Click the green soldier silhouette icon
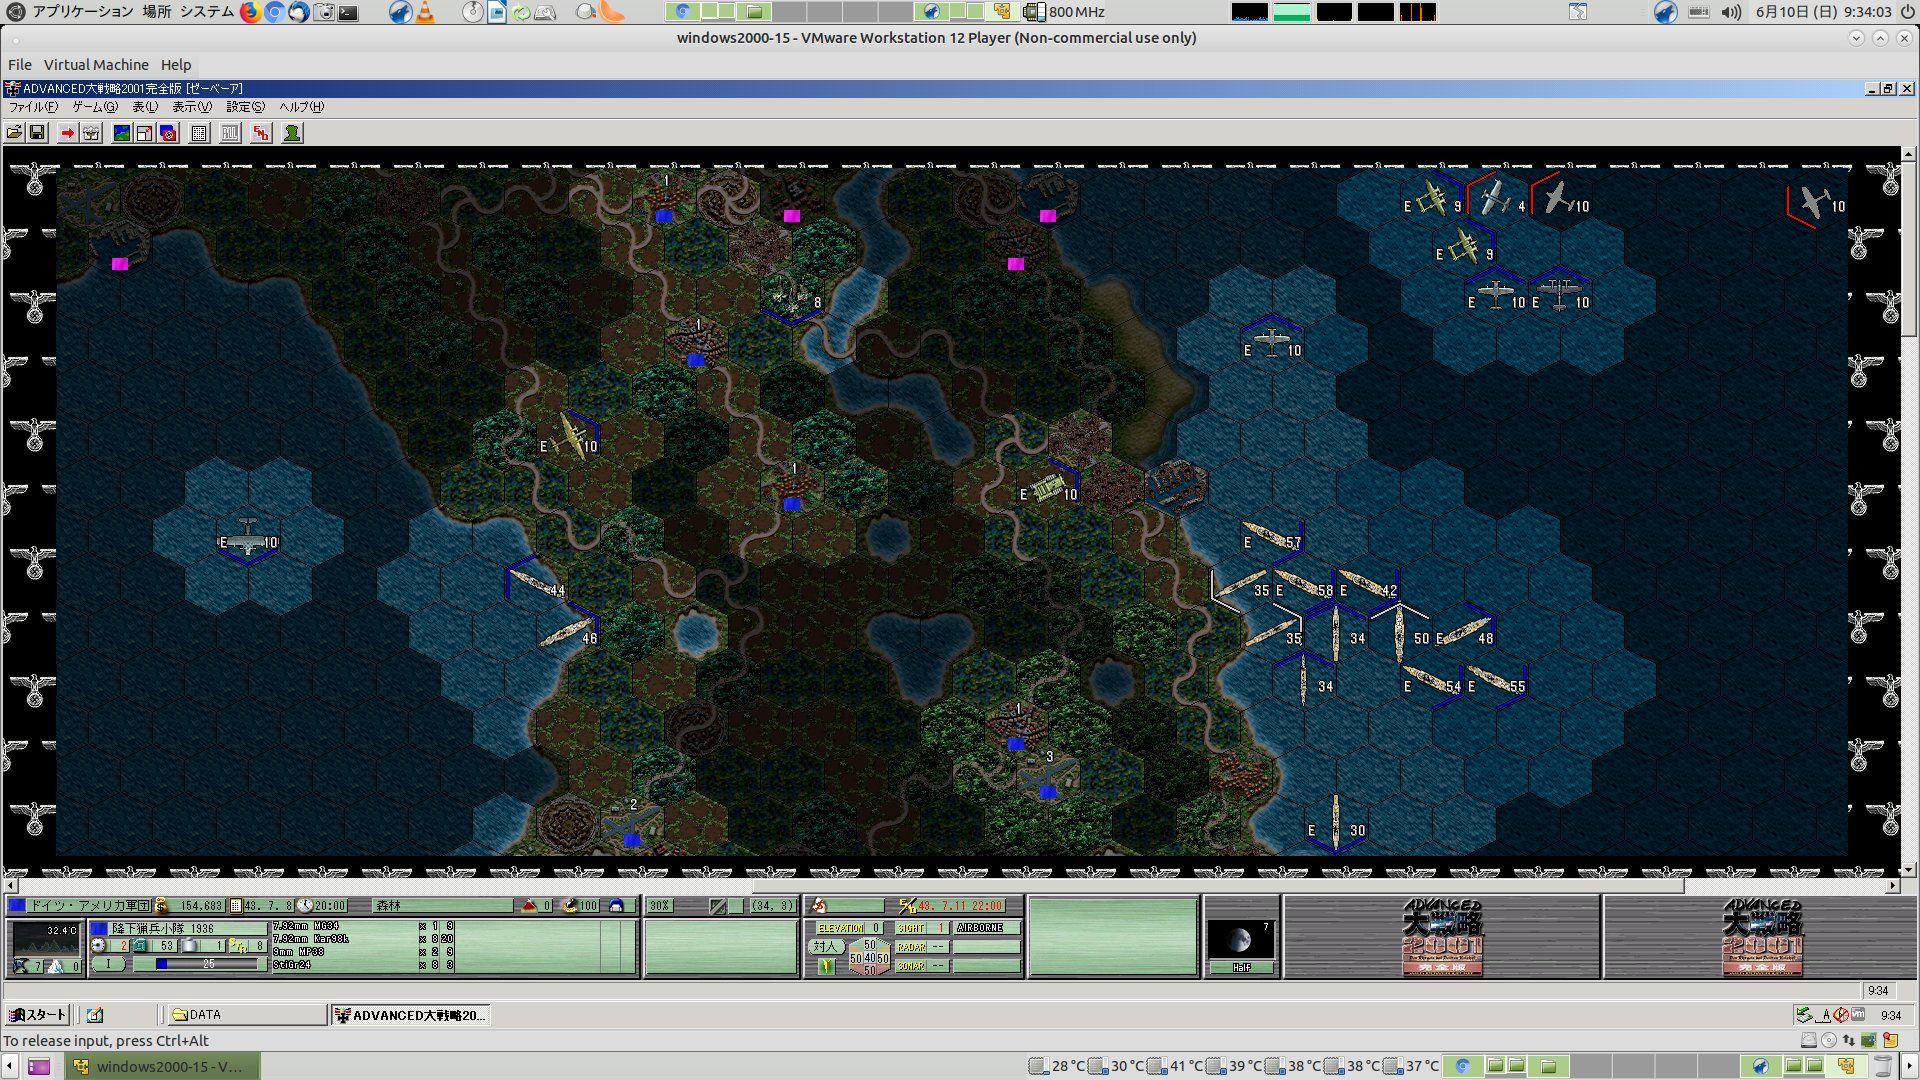Image resolution: width=1920 pixels, height=1080 pixels. (x=292, y=133)
